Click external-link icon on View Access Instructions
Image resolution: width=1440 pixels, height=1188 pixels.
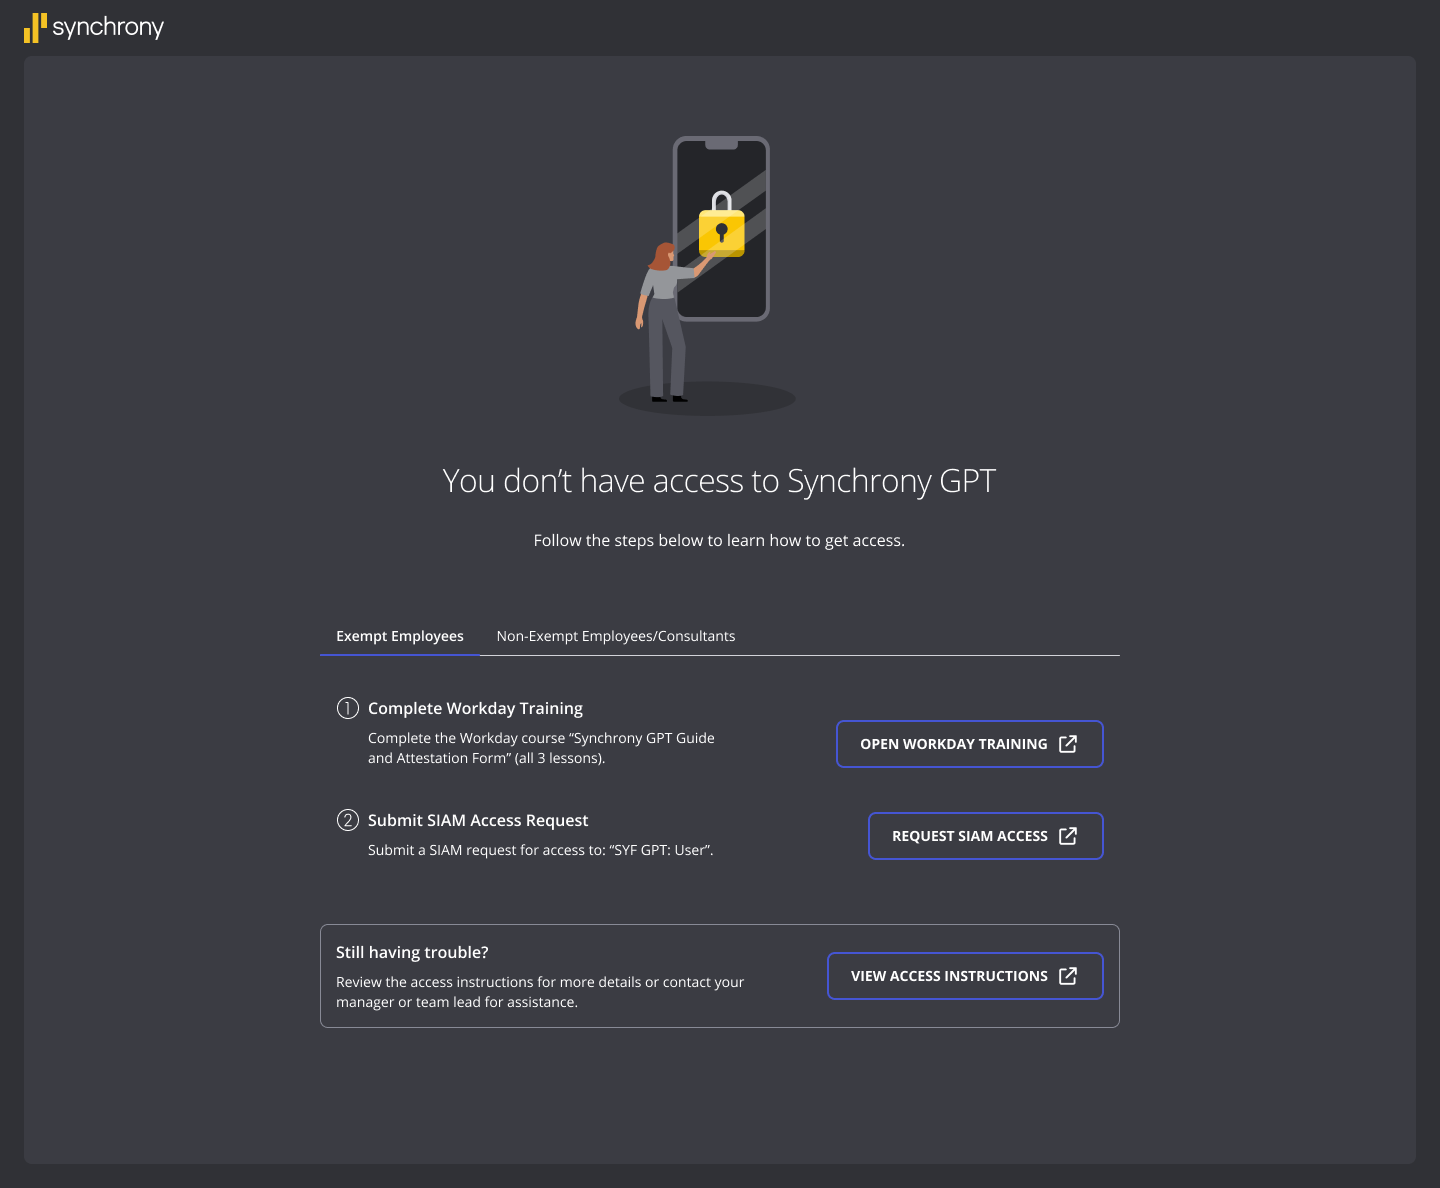[1068, 976]
